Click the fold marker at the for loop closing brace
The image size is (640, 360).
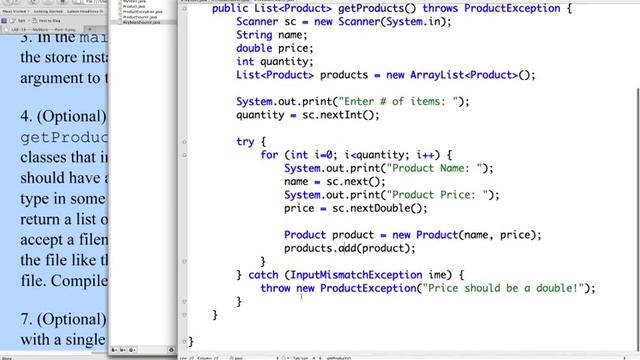[x=184, y=262]
